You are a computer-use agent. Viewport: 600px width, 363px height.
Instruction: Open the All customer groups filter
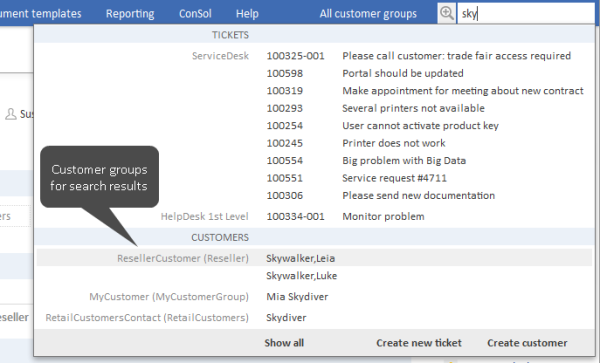[x=368, y=14]
